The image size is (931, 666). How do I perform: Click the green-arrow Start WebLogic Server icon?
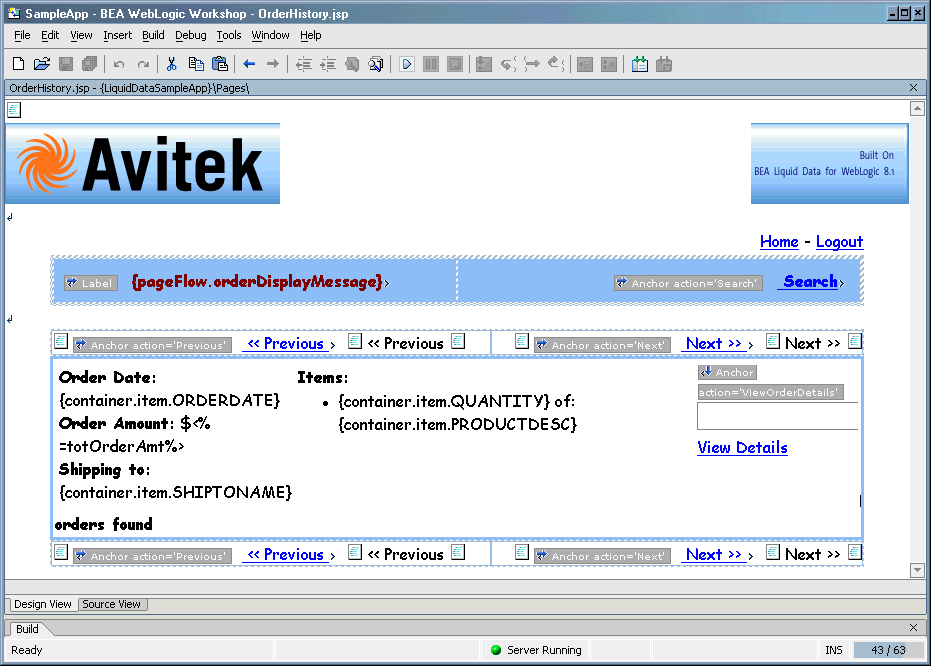point(639,64)
